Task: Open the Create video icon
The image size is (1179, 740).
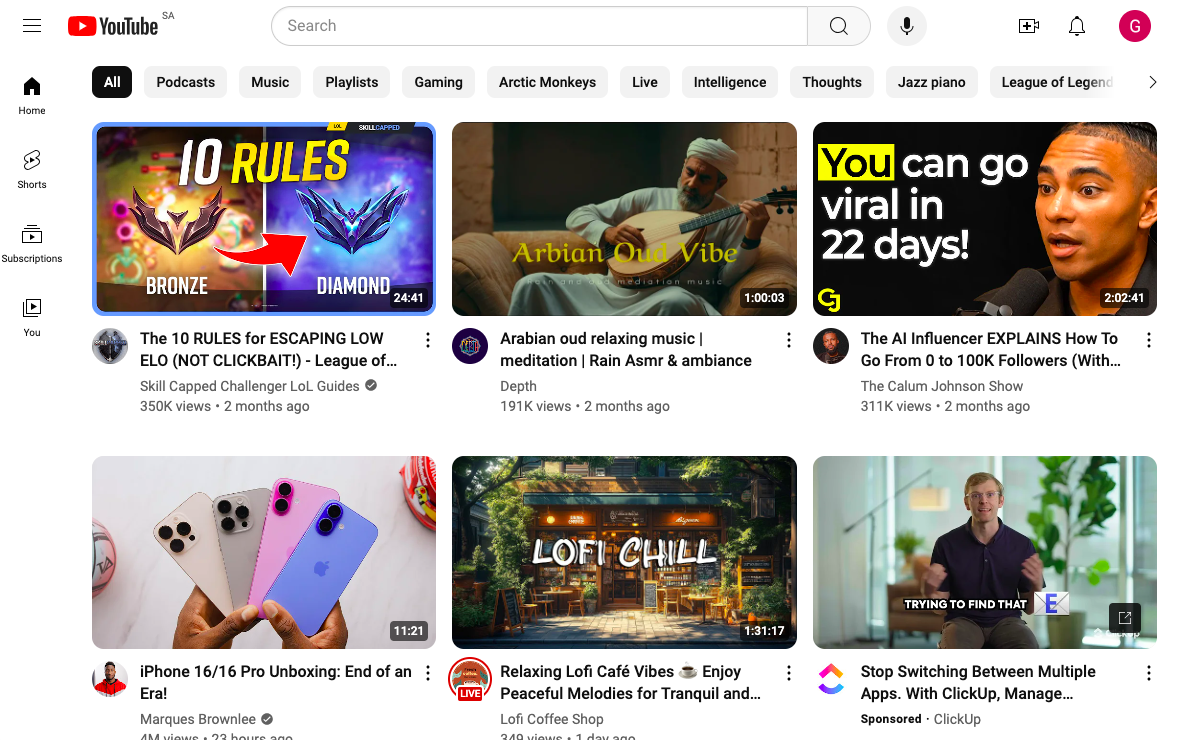Action: click(1028, 25)
